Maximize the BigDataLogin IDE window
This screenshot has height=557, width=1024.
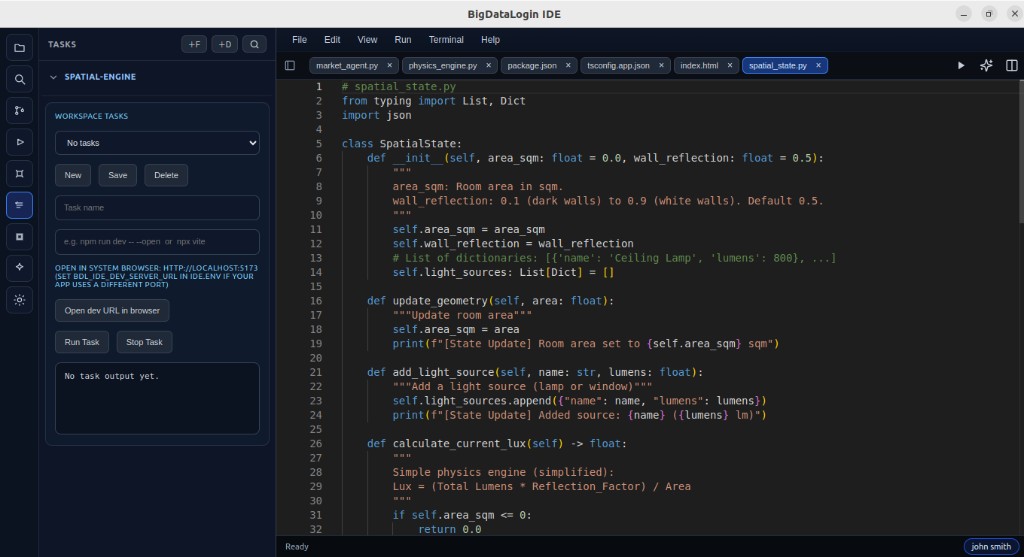coord(989,14)
